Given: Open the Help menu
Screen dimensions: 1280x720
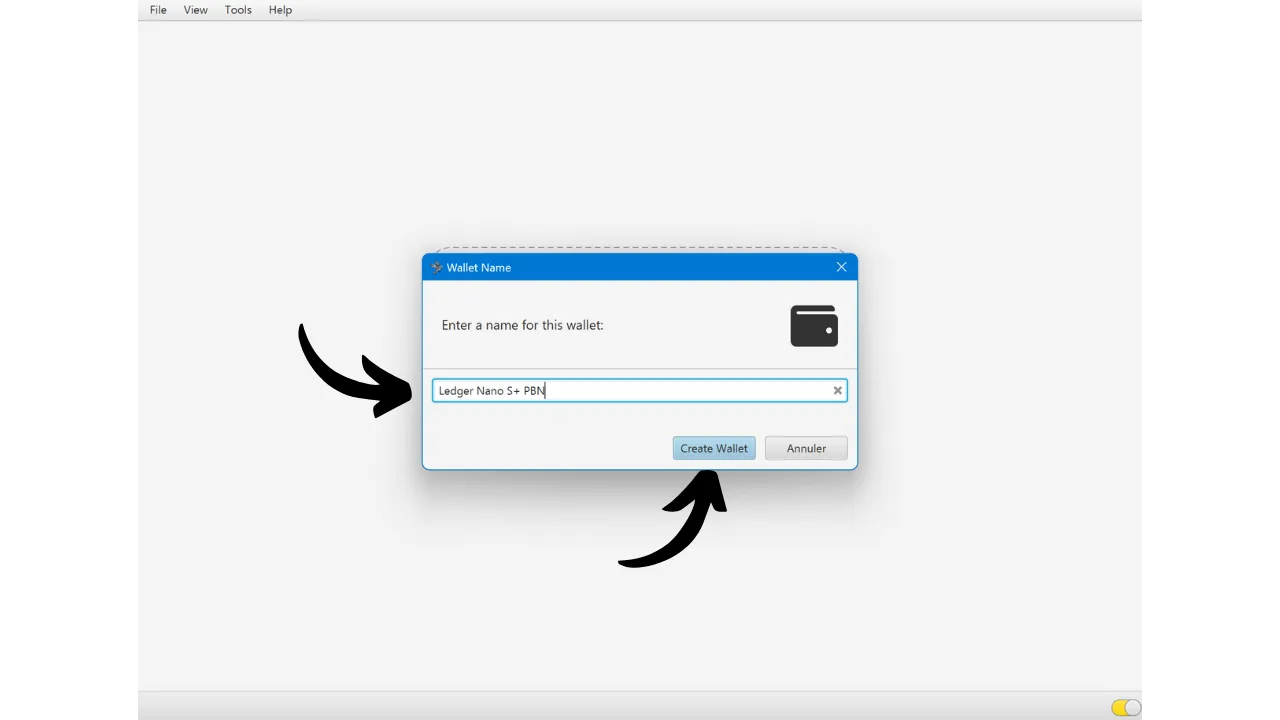Looking at the screenshot, I should click(280, 10).
